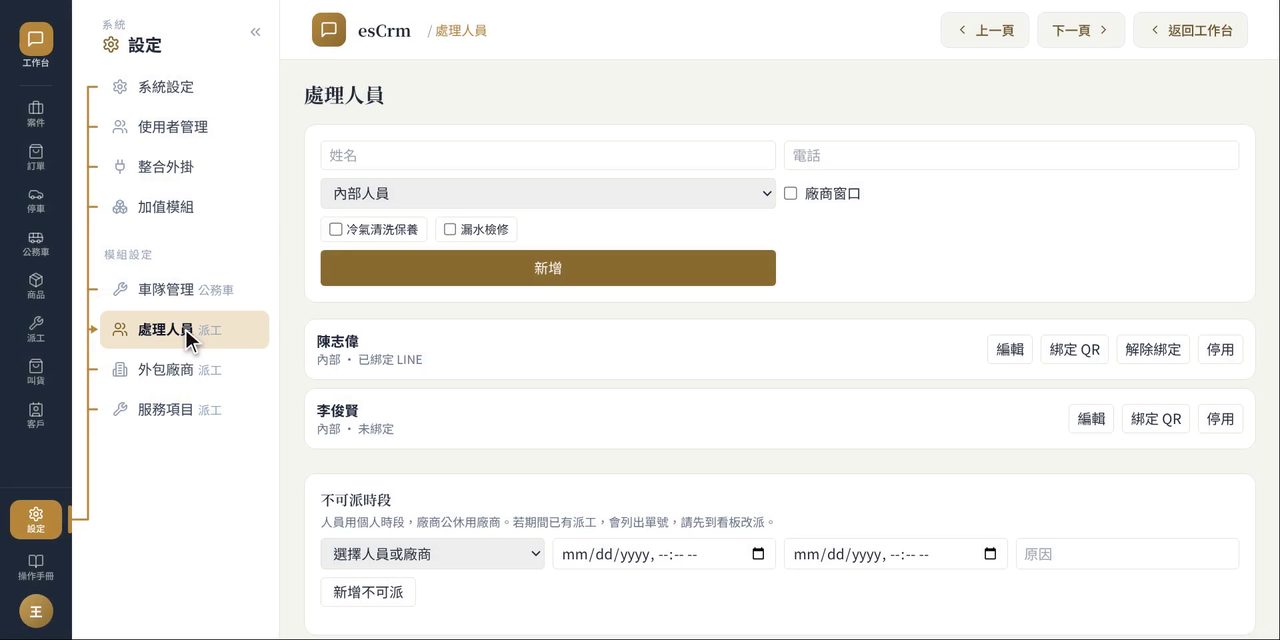Click 編輯 for 李俊賢
Viewport: 1280px width, 640px height.
[1091, 419]
